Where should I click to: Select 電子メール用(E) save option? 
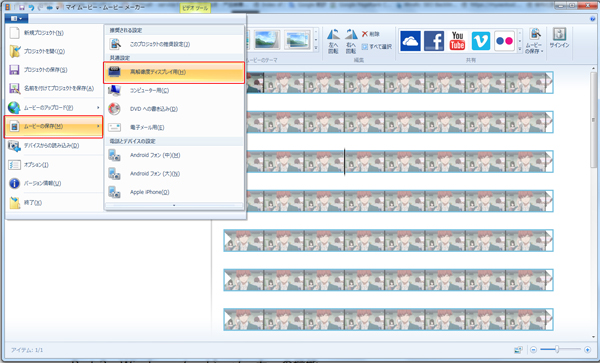174,127
